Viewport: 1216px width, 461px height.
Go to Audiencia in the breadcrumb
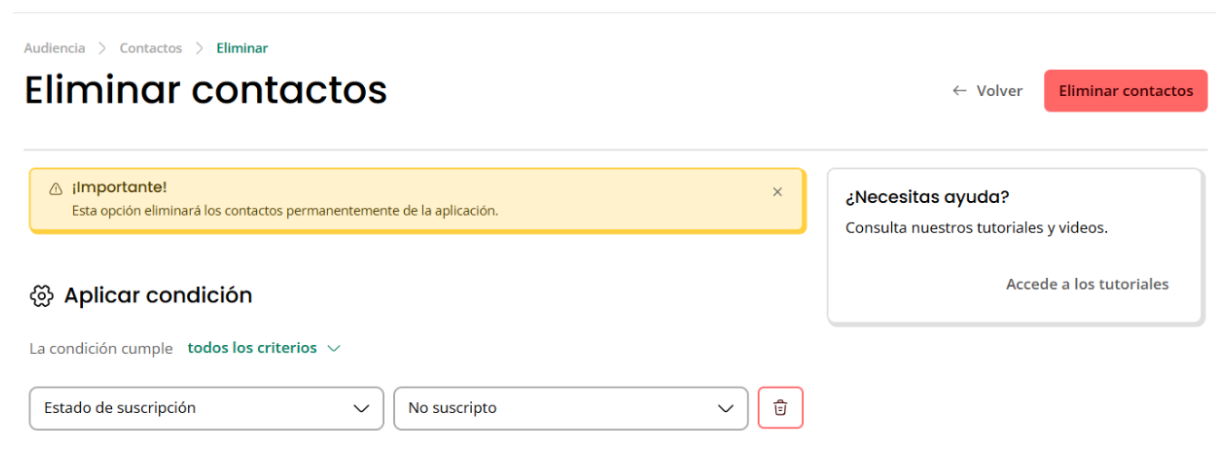[54, 48]
